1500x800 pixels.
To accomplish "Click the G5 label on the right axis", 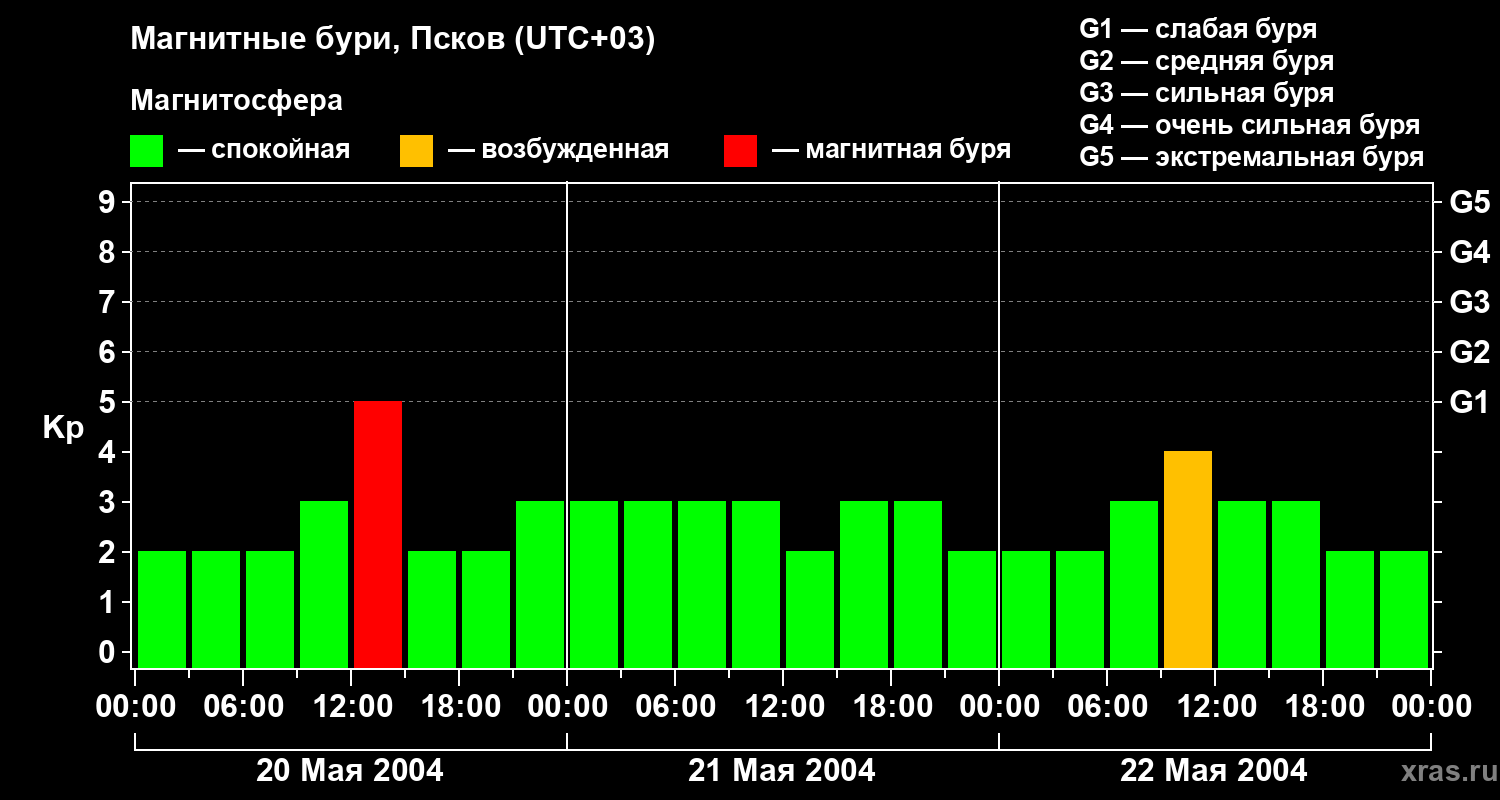I will (1469, 202).
